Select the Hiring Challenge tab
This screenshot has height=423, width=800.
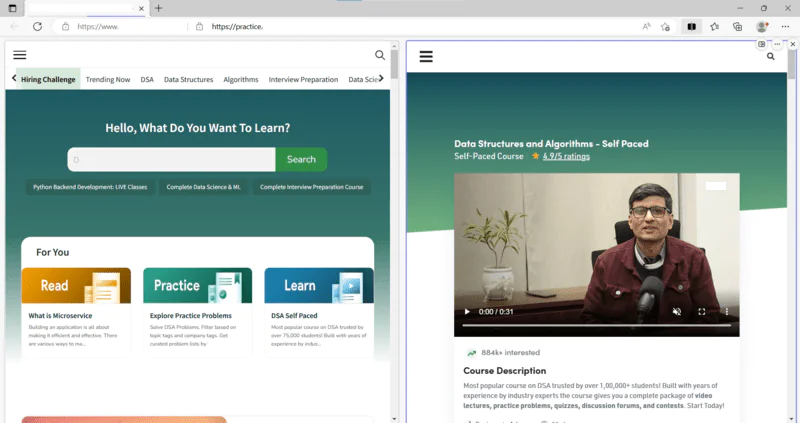[48, 79]
